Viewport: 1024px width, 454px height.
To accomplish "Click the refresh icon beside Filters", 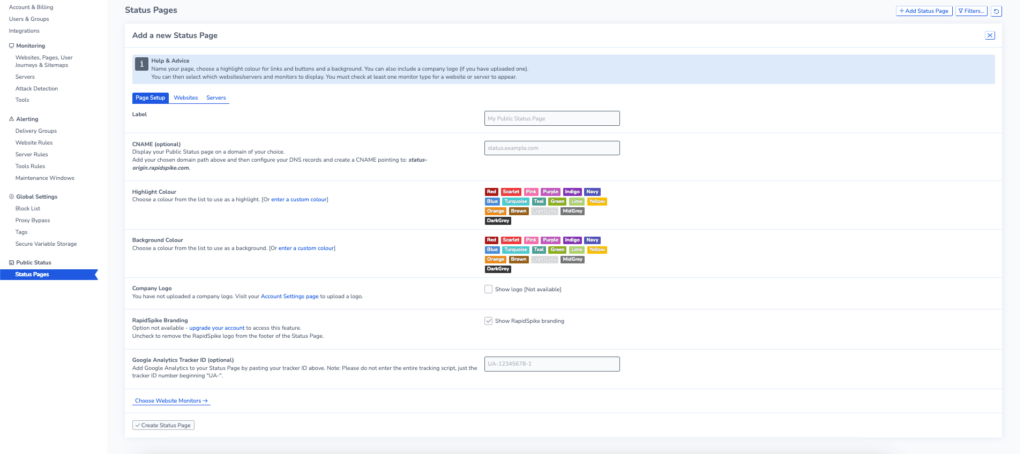I will tap(996, 11).
